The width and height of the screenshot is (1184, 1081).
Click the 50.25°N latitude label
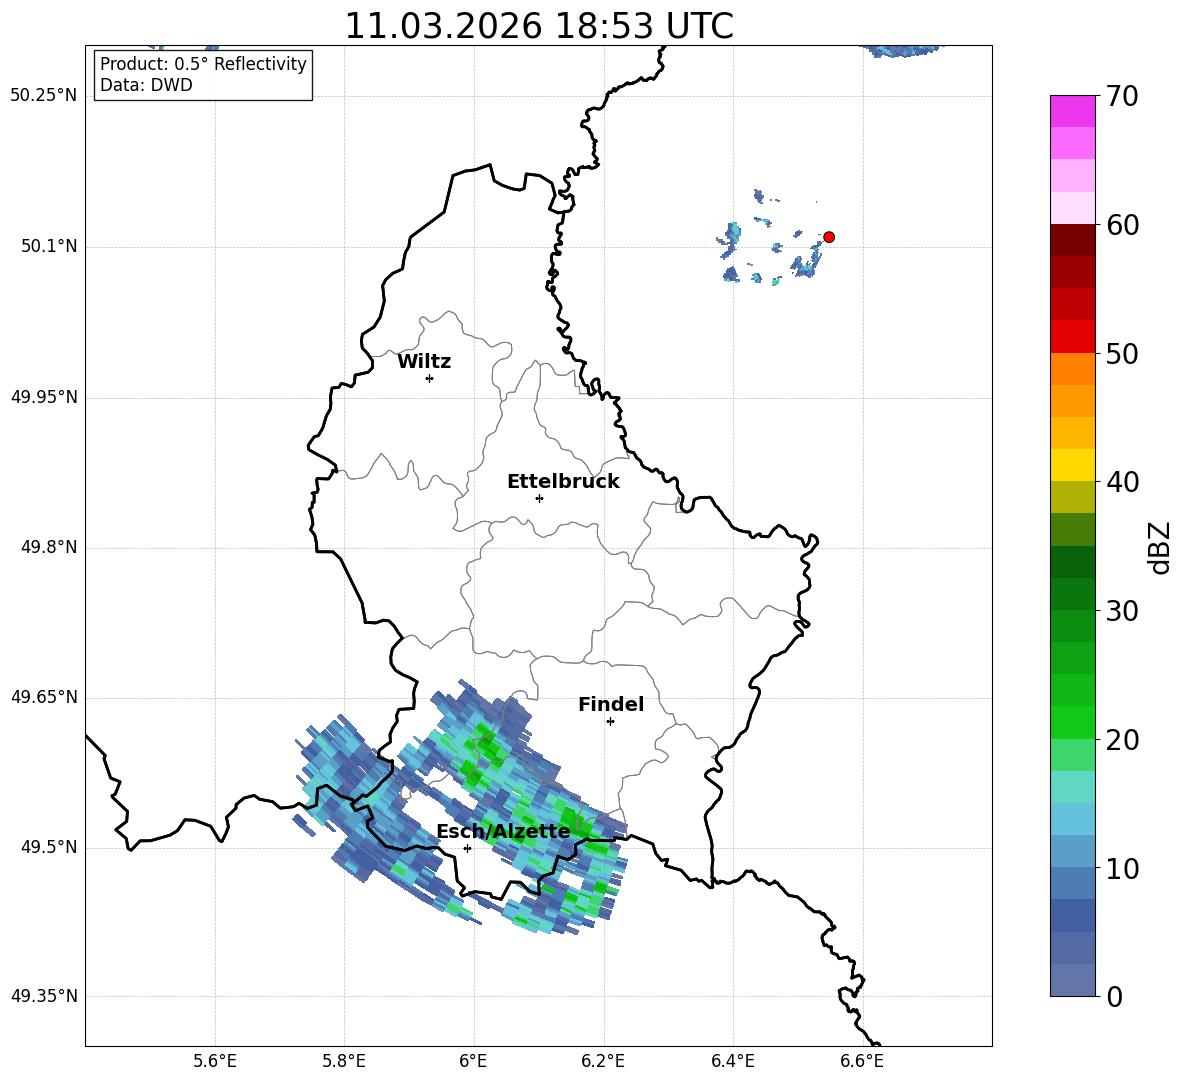pos(44,96)
